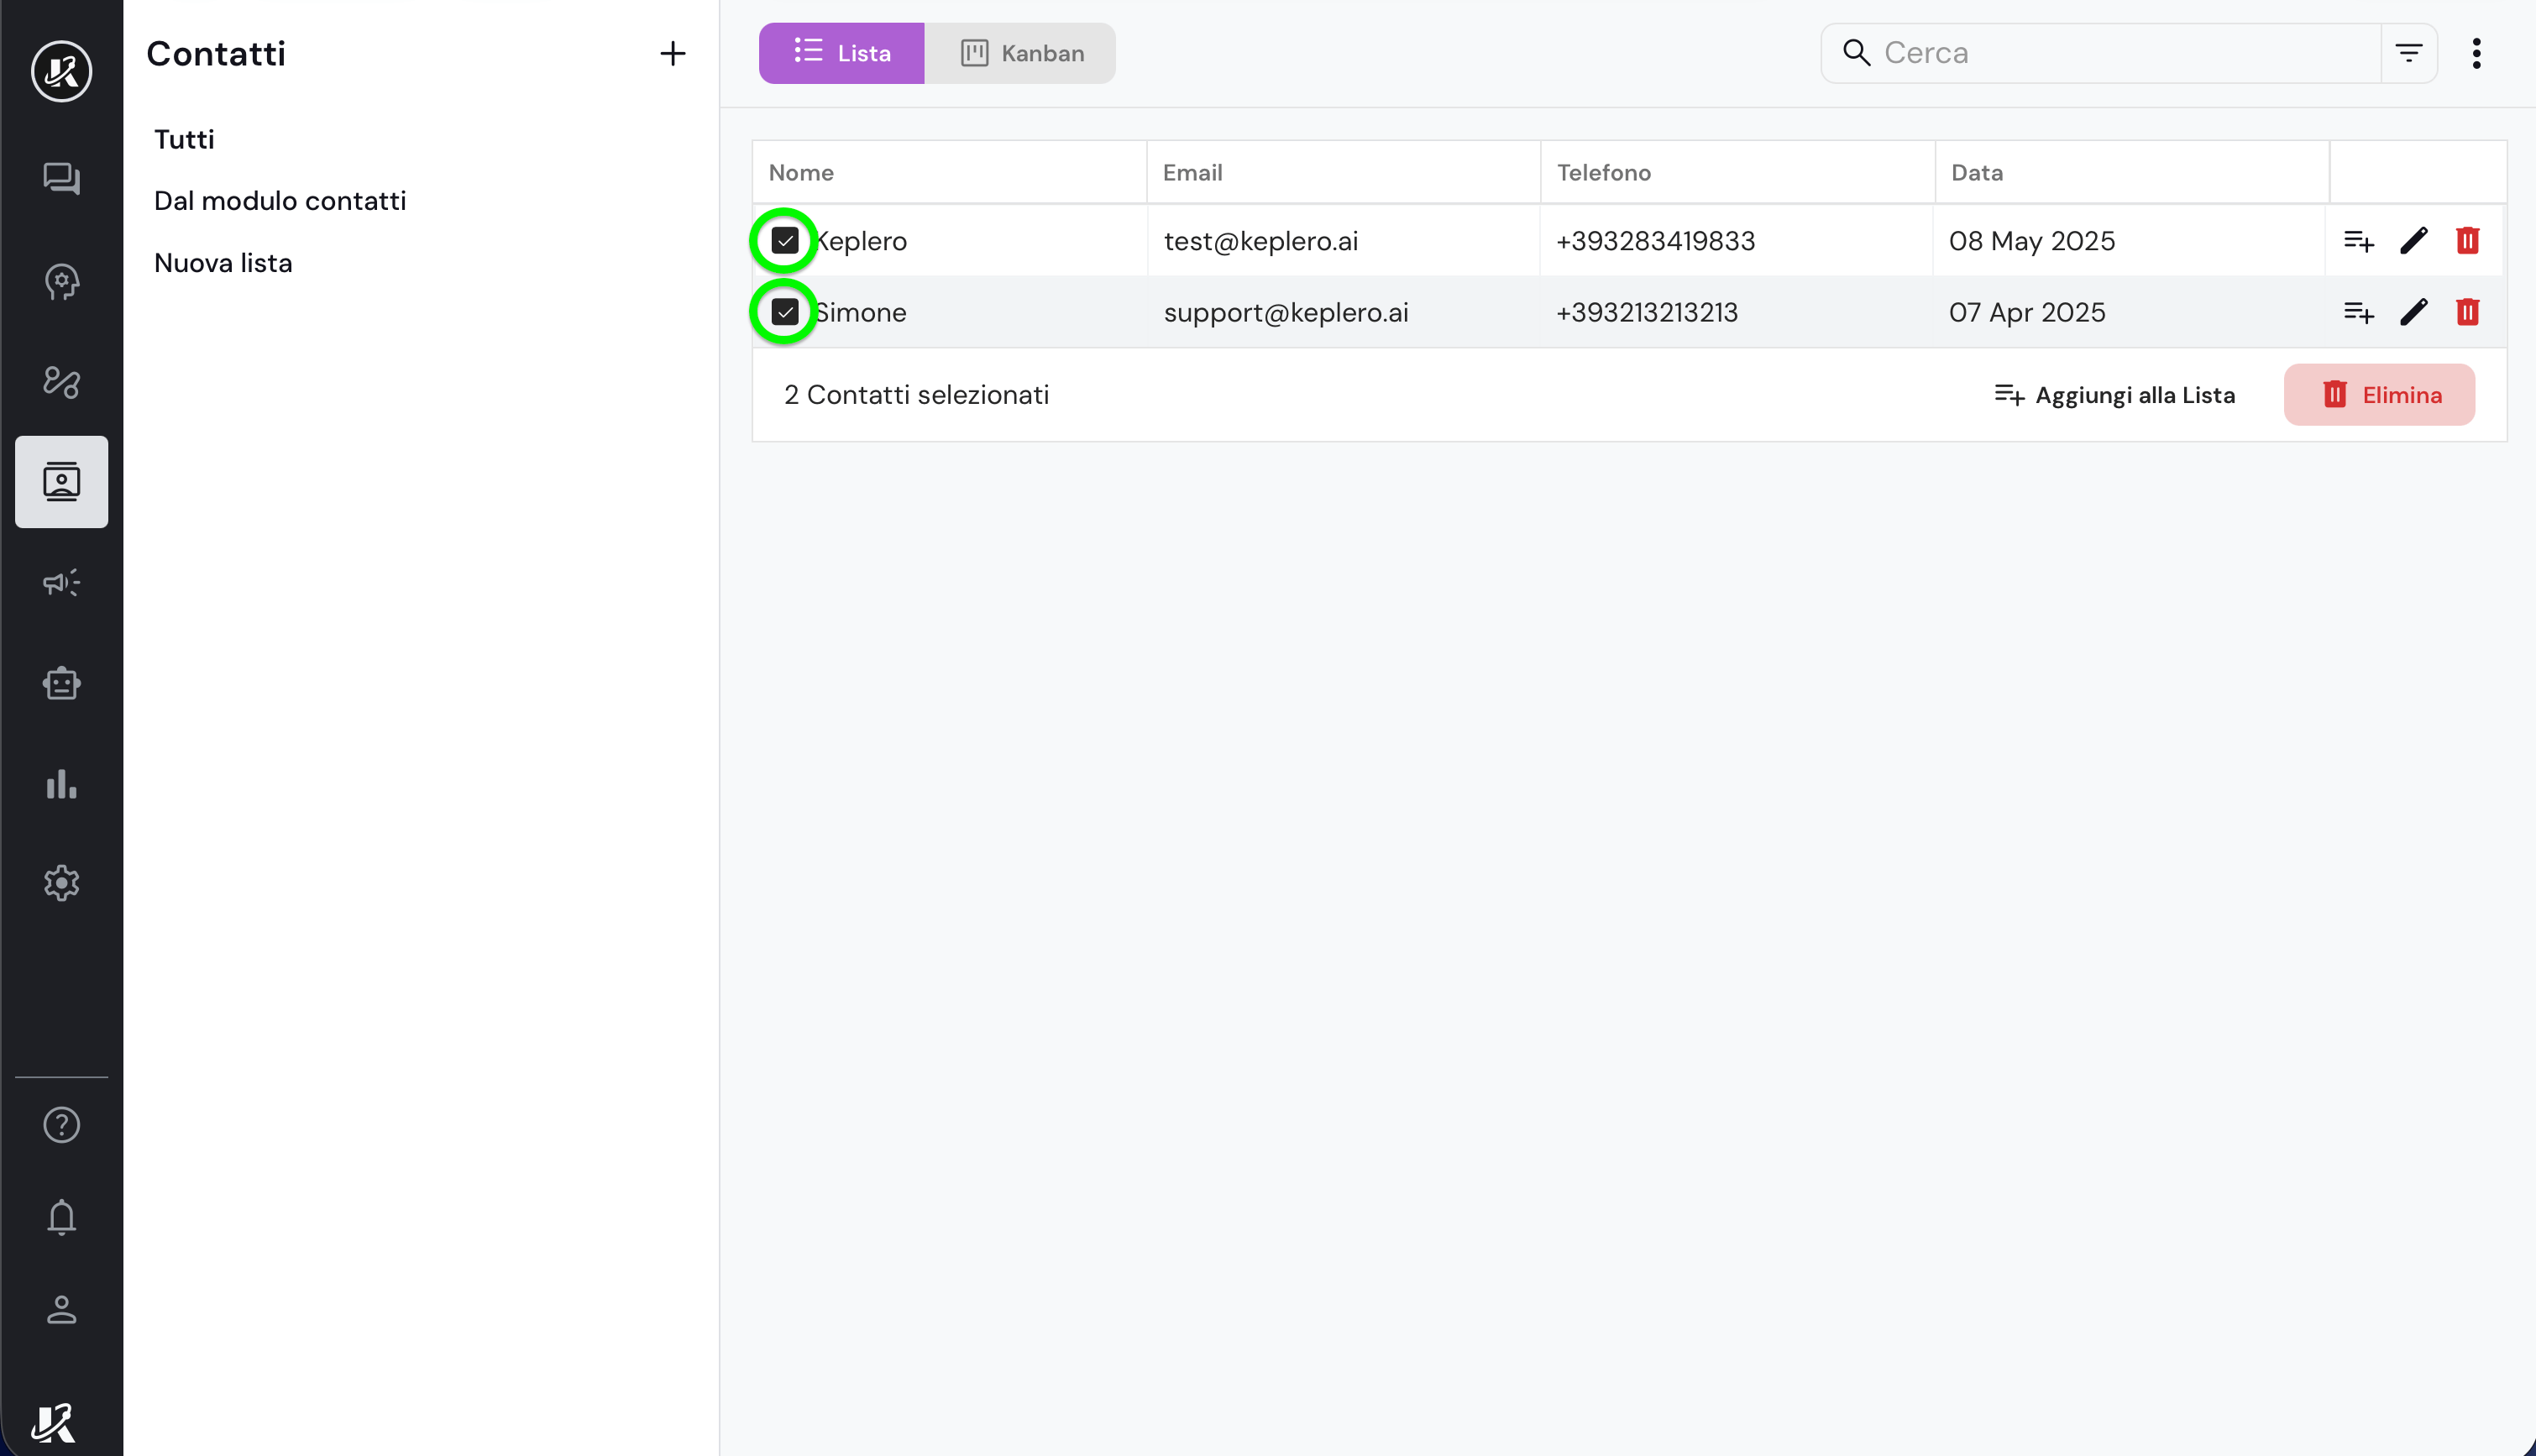Uncheck the Keplero contact checkbox
Viewport: 2536px width, 1456px height.
[x=785, y=241]
